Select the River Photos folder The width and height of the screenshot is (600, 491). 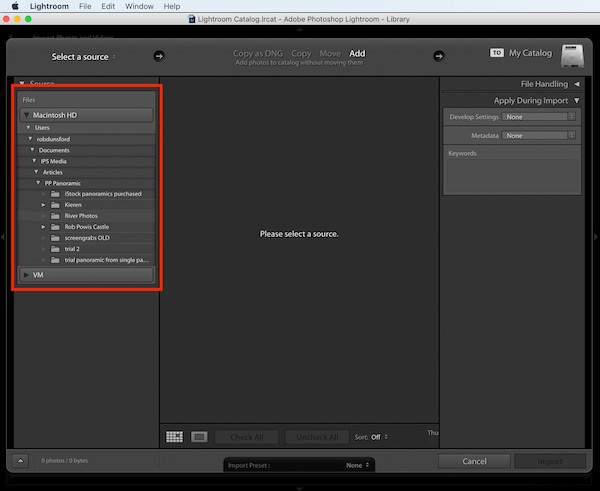pos(81,215)
